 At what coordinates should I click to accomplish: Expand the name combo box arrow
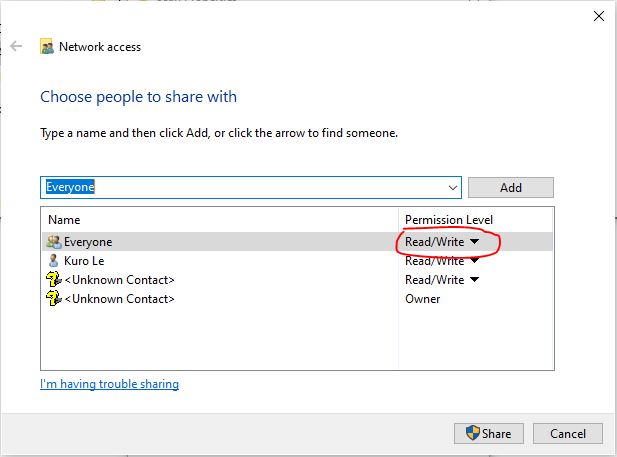[452, 187]
